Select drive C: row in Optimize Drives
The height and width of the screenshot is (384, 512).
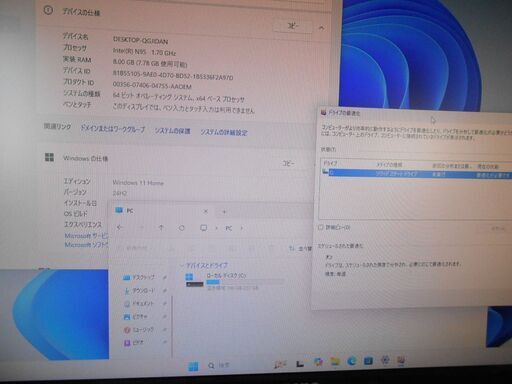pyautogui.click(x=417, y=173)
